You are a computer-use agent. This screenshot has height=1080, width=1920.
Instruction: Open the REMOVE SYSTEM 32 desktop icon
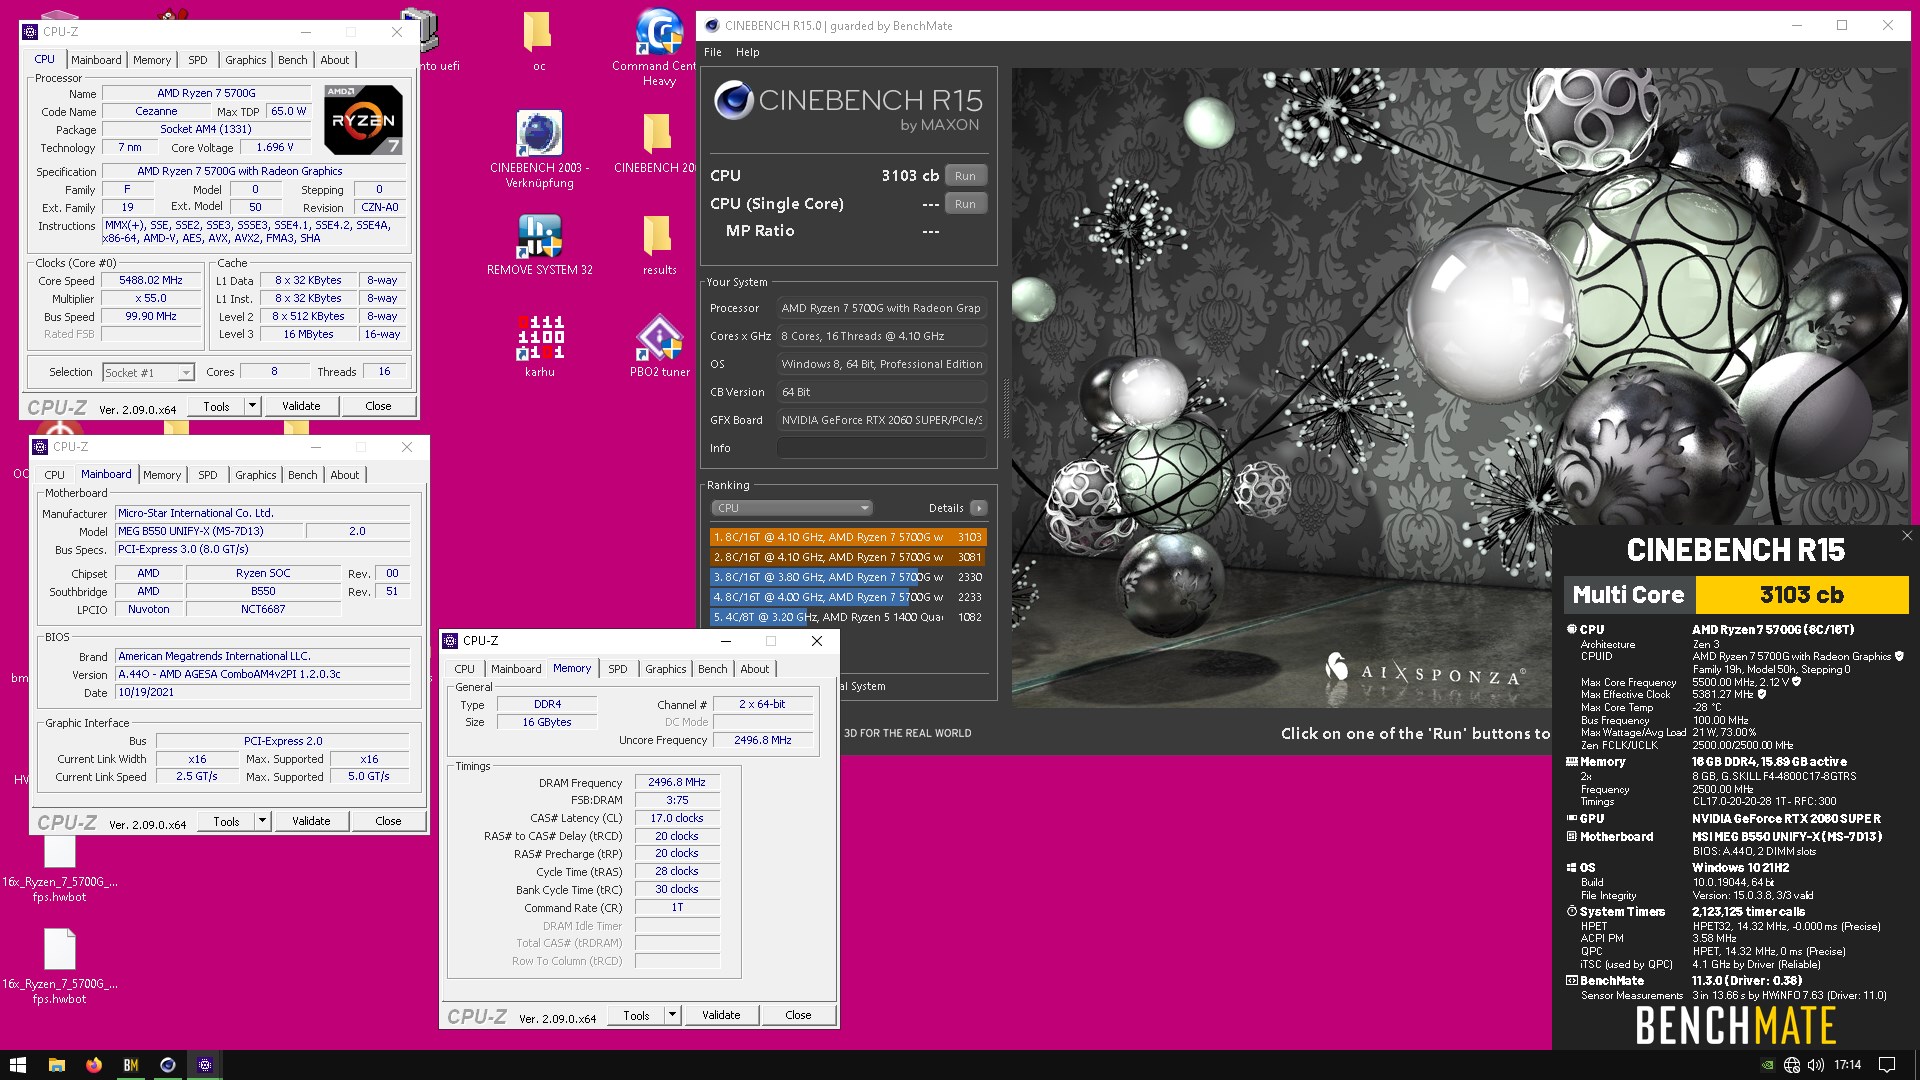coord(539,245)
